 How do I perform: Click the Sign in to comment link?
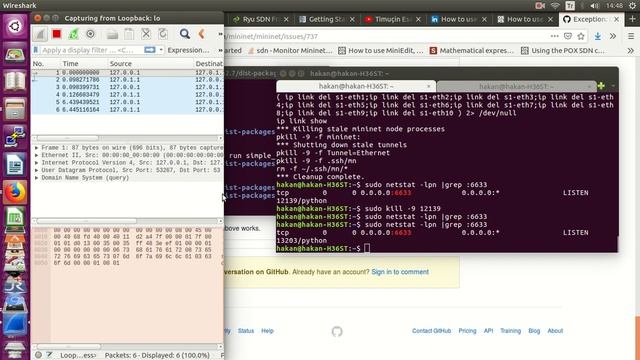400,272
